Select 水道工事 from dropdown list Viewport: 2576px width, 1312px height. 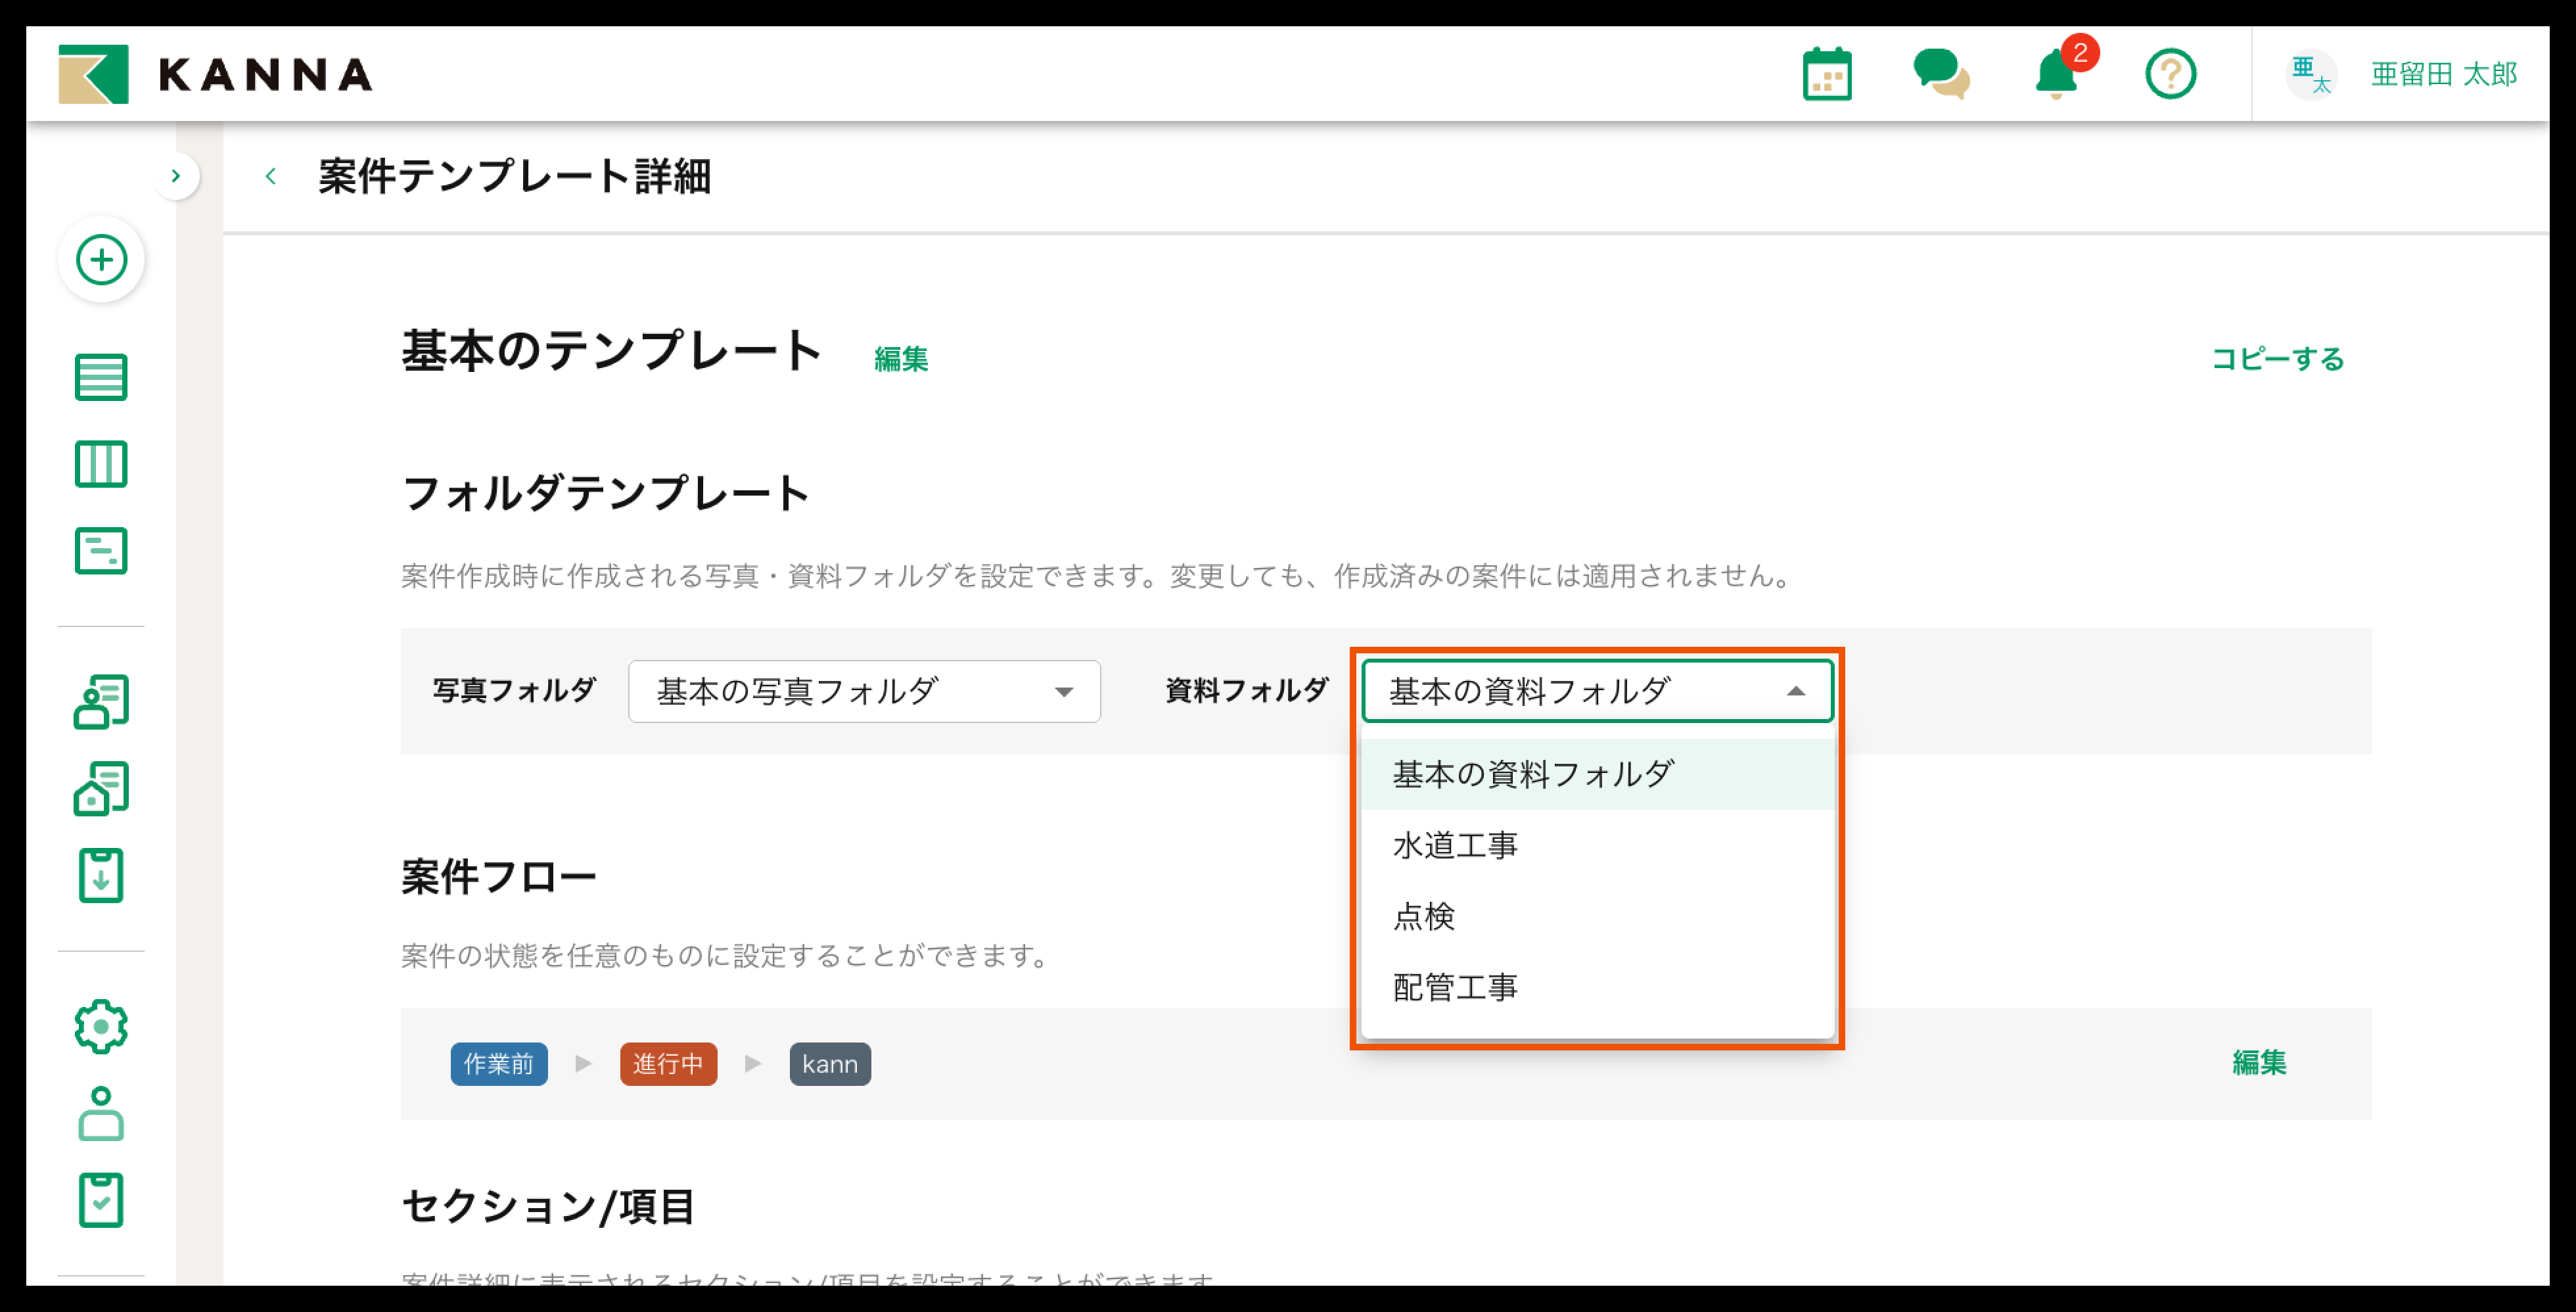(1455, 845)
